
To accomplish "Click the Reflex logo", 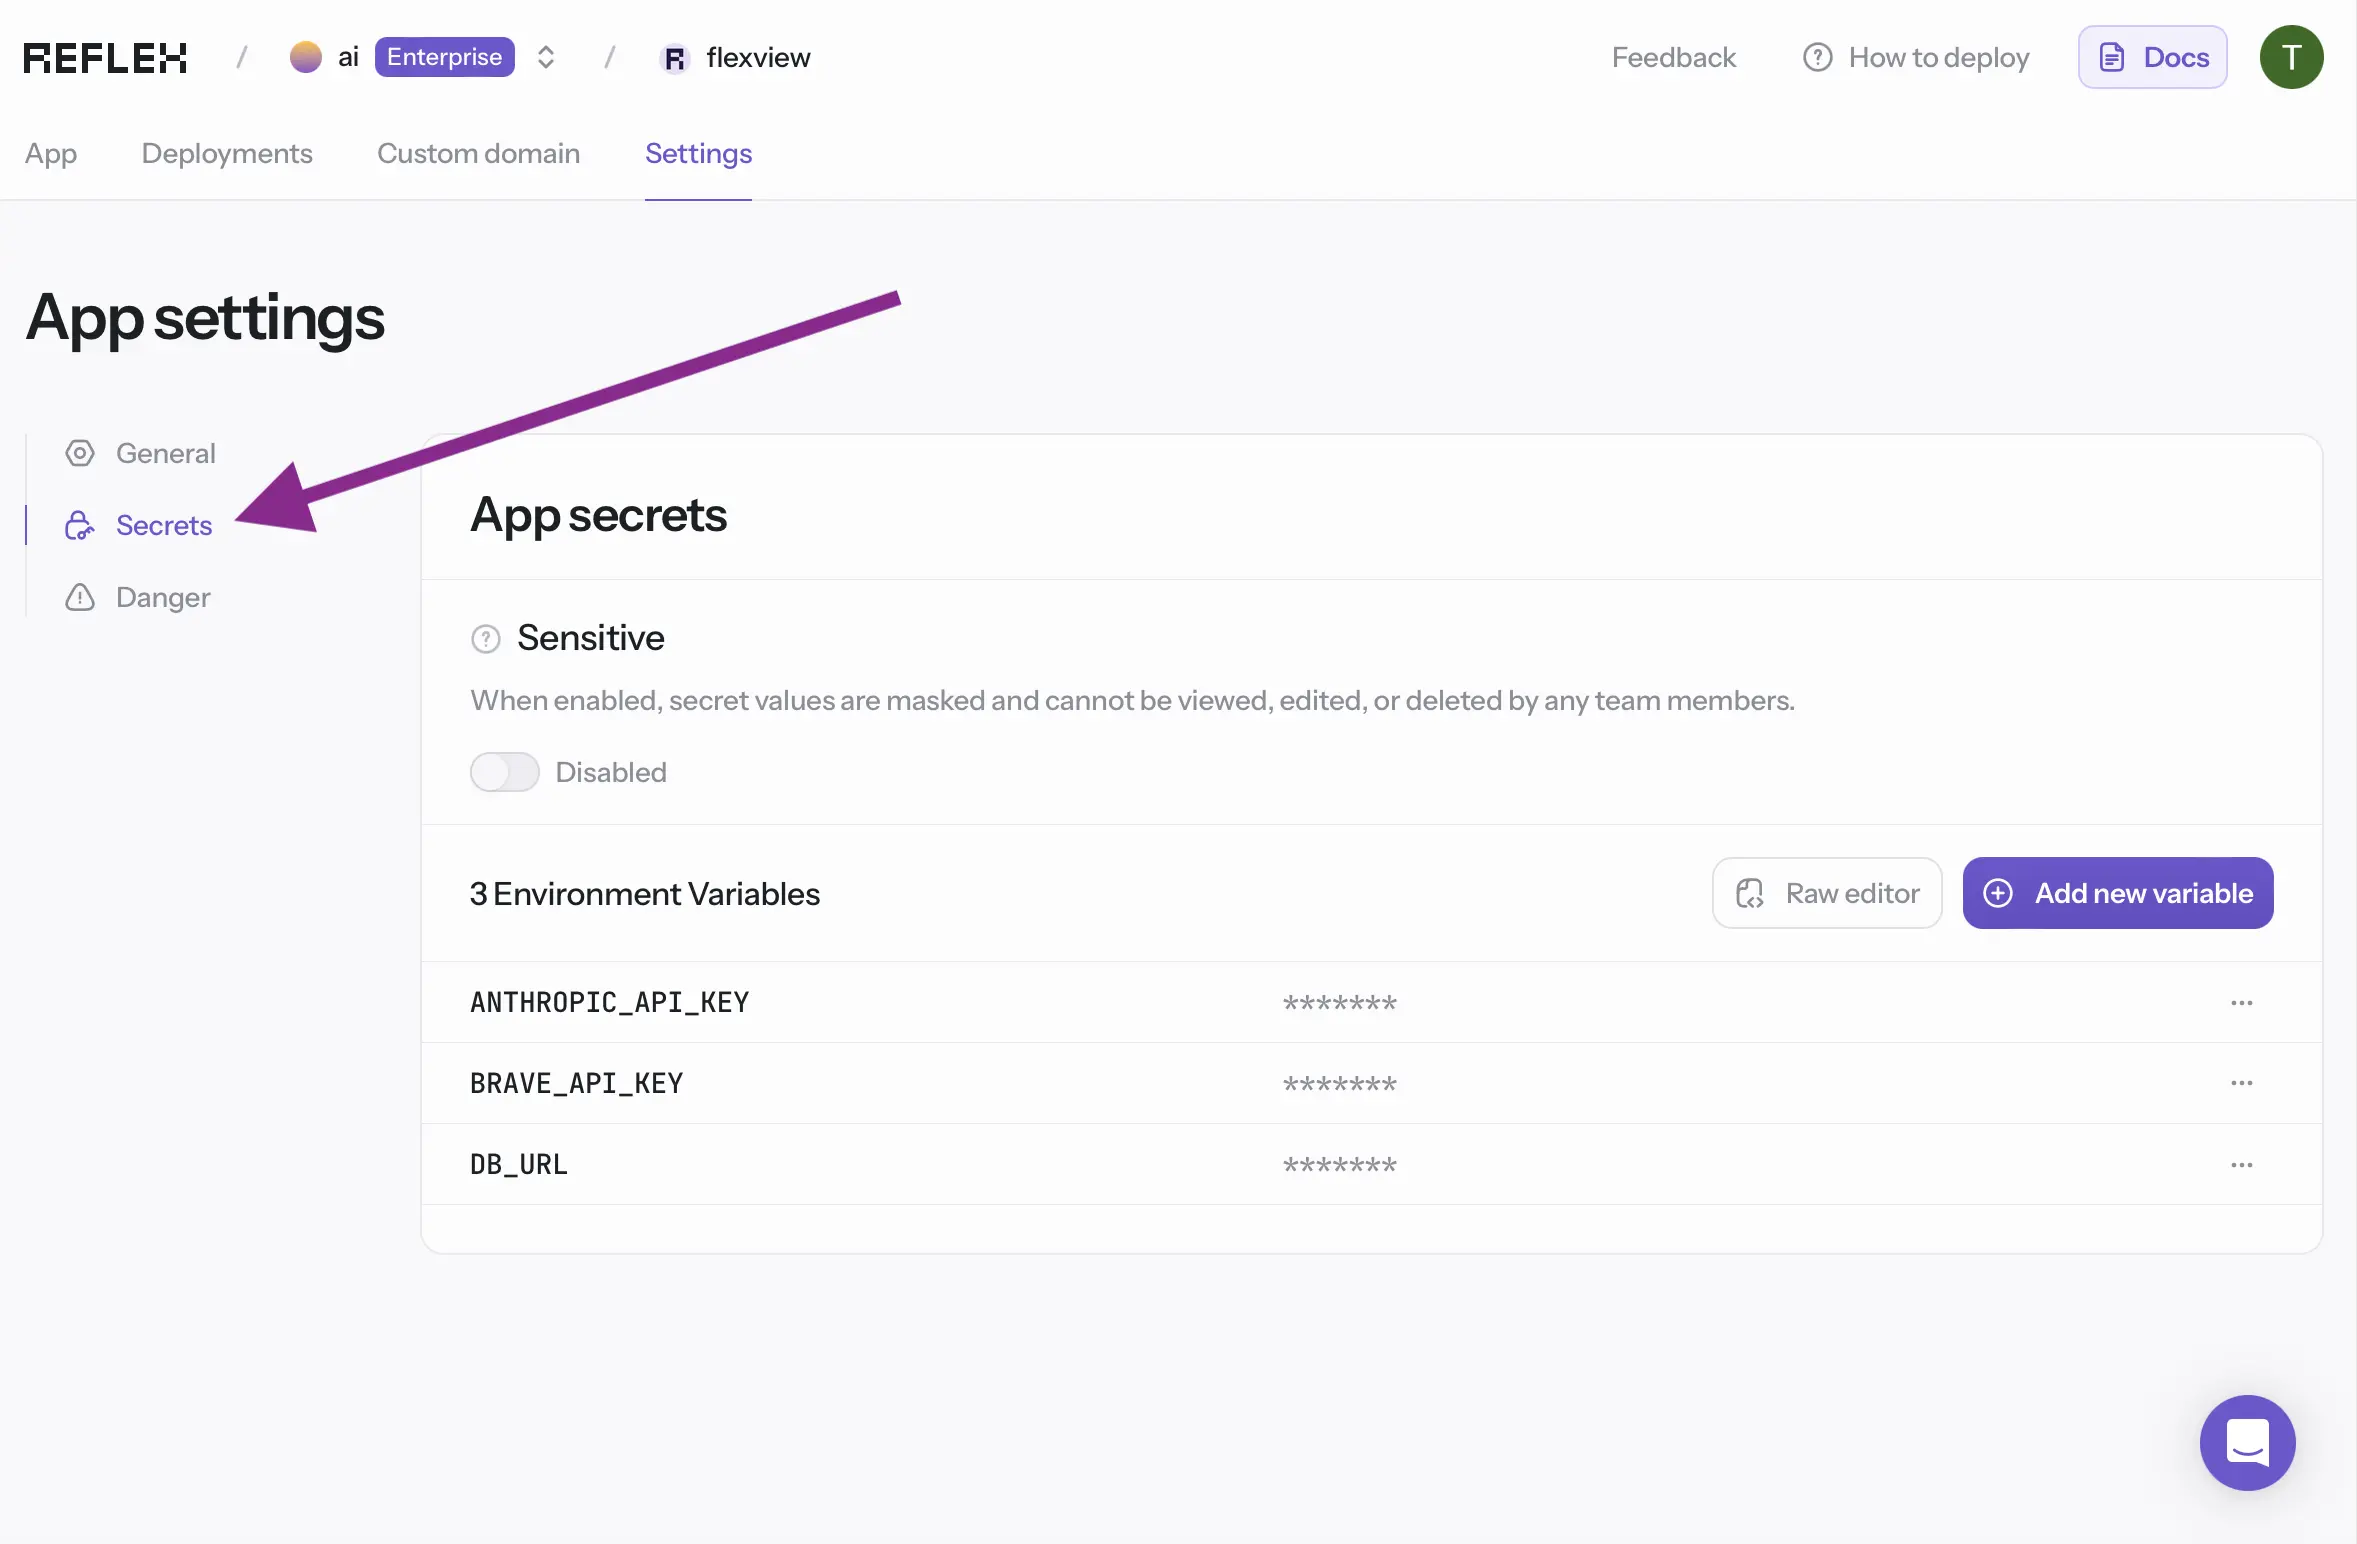I will pos(105,58).
